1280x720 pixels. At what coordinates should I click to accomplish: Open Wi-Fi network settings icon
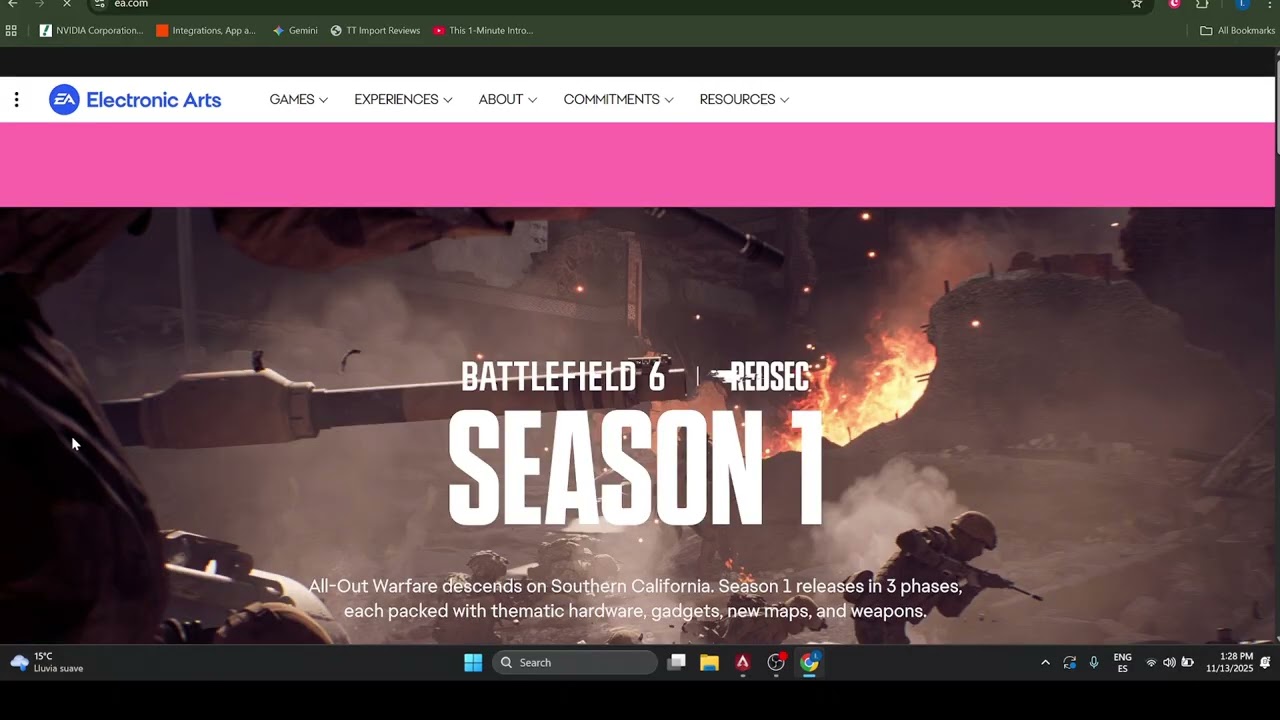click(1151, 662)
